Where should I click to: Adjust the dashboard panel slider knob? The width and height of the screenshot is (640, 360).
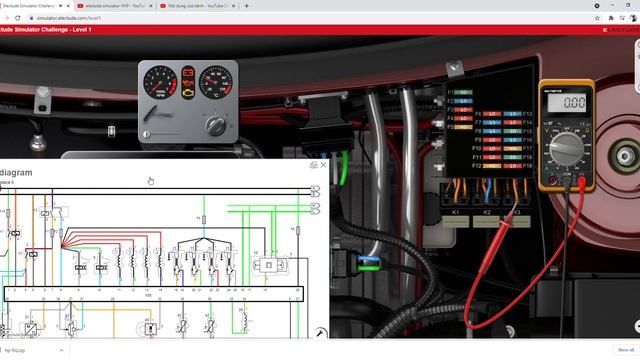pyautogui.click(x=147, y=134)
